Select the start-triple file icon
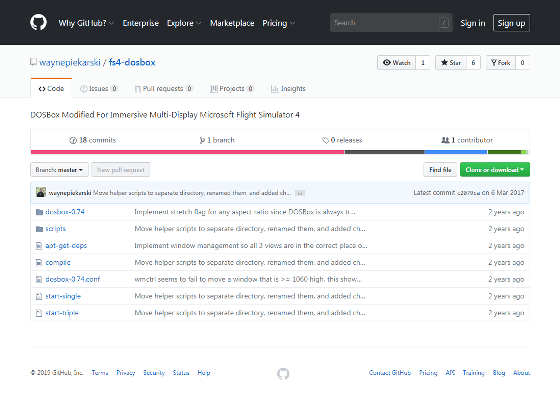The width and height of the screenshot is (560, 396). click(39, 313)
